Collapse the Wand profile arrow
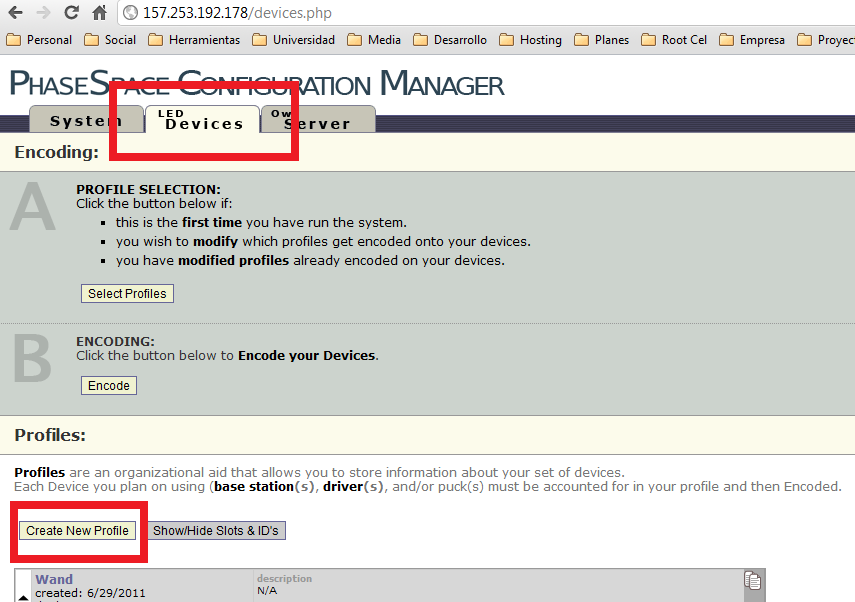This screenshot has width=855, height=602. (23, 598)
